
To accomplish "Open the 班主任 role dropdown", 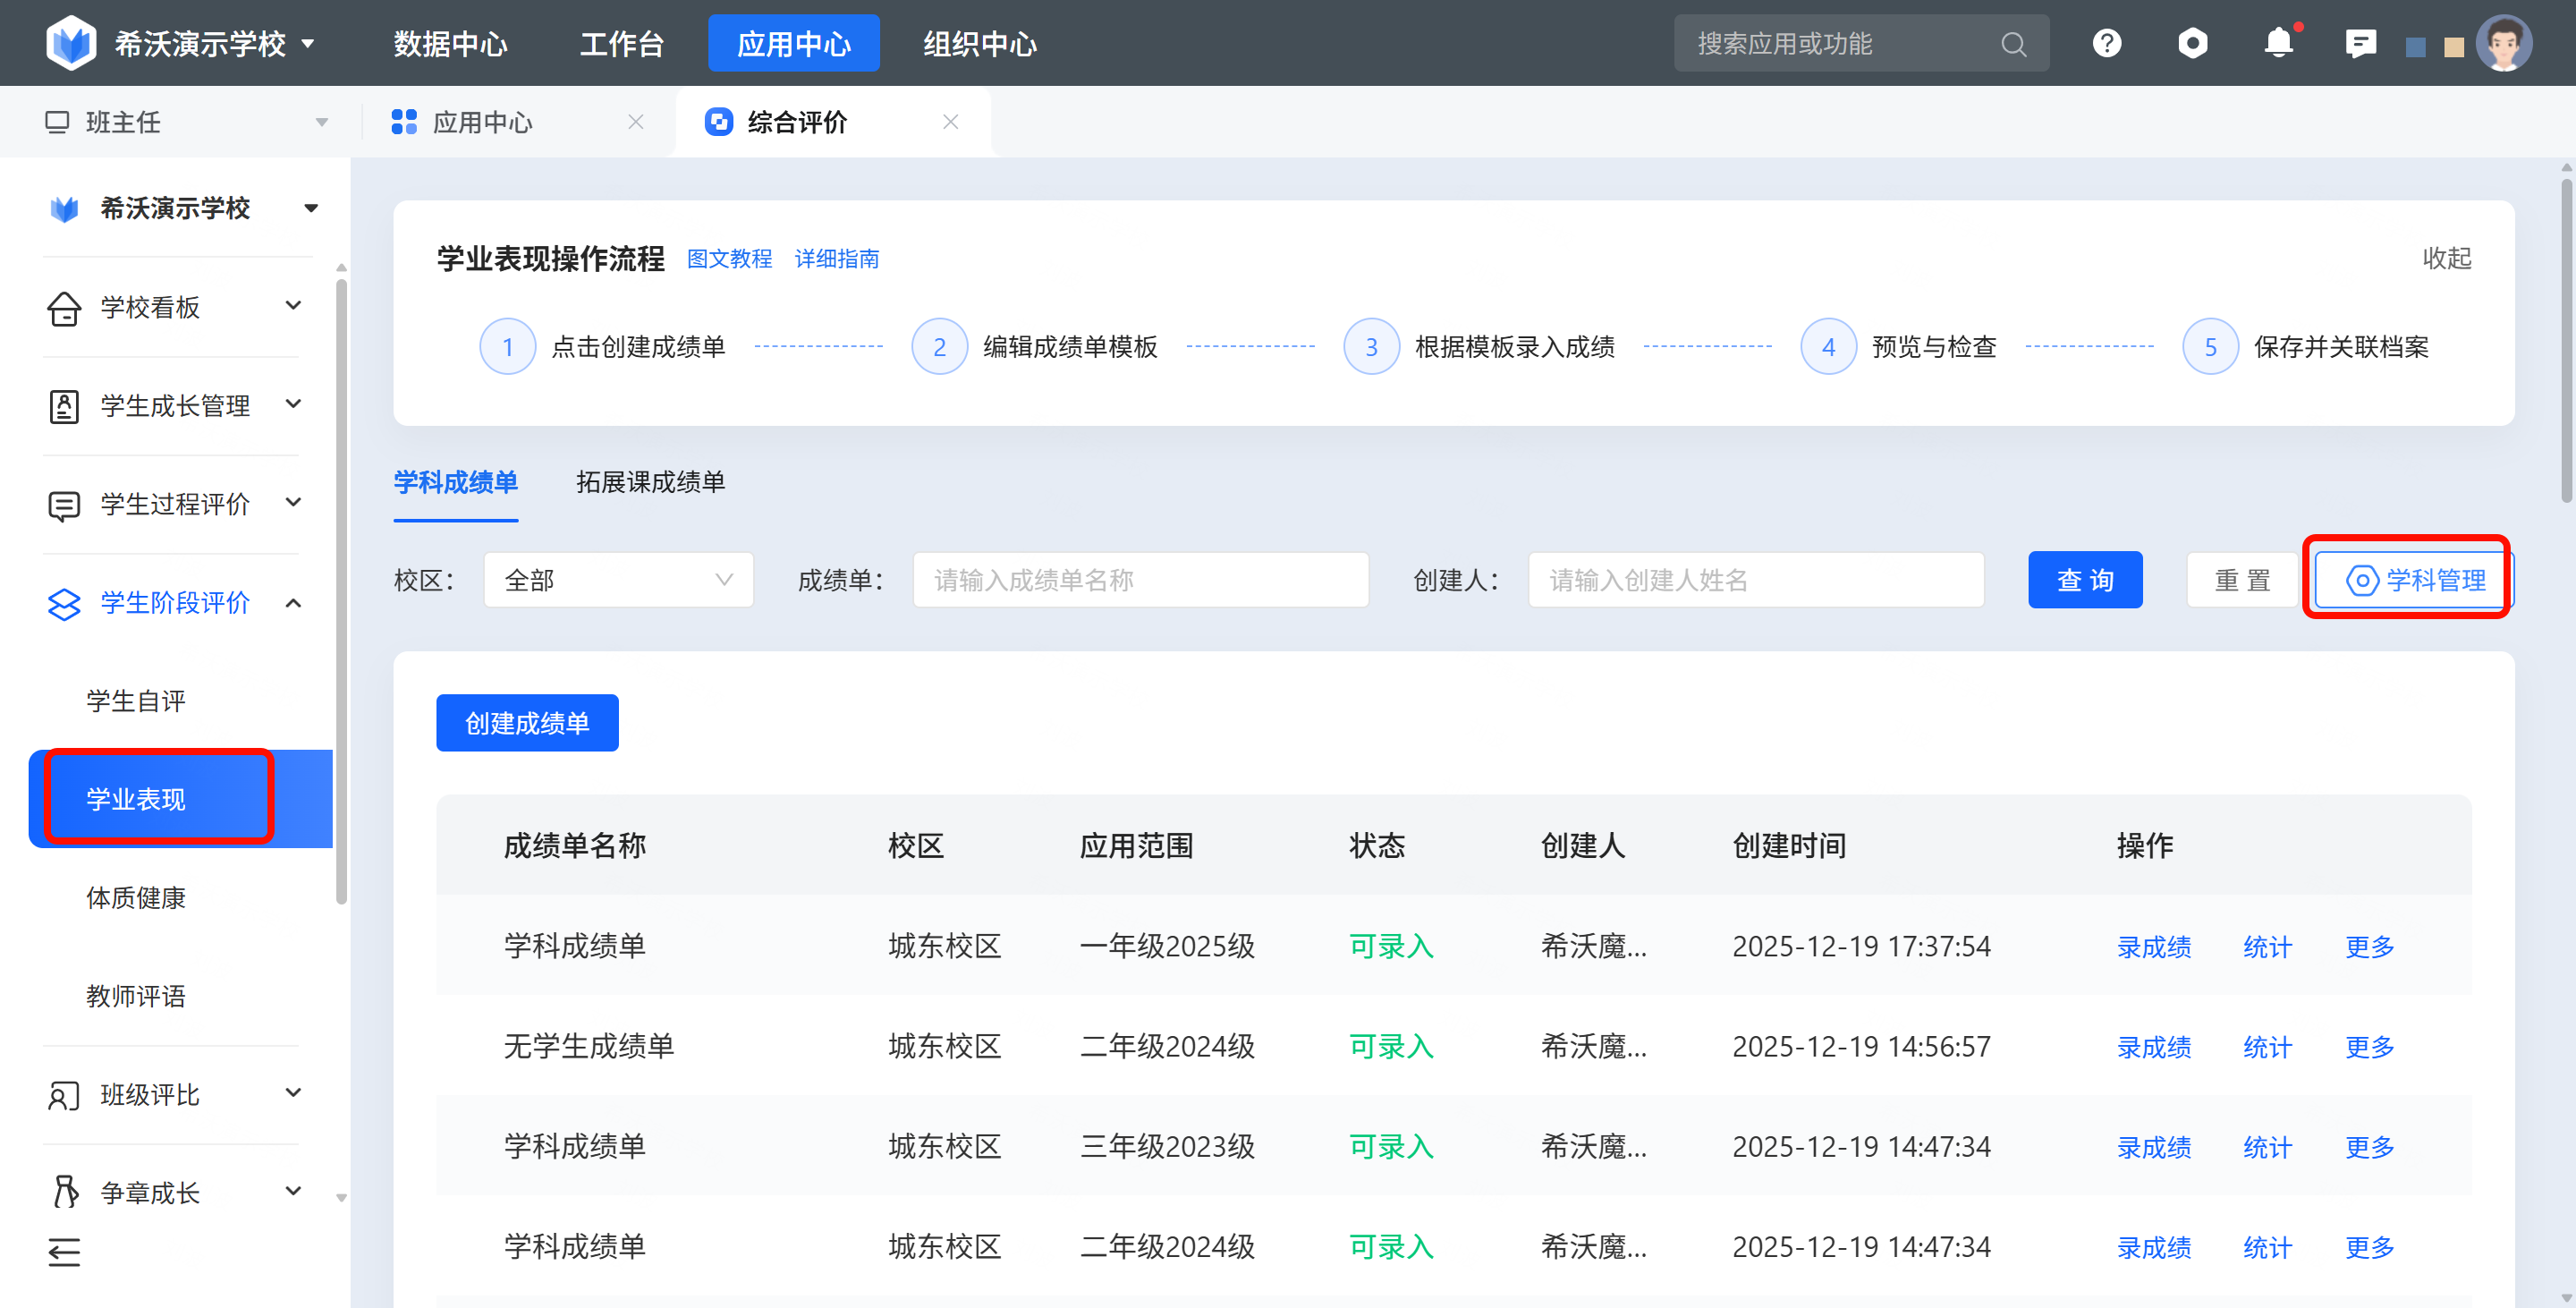I will coord(185,122).
